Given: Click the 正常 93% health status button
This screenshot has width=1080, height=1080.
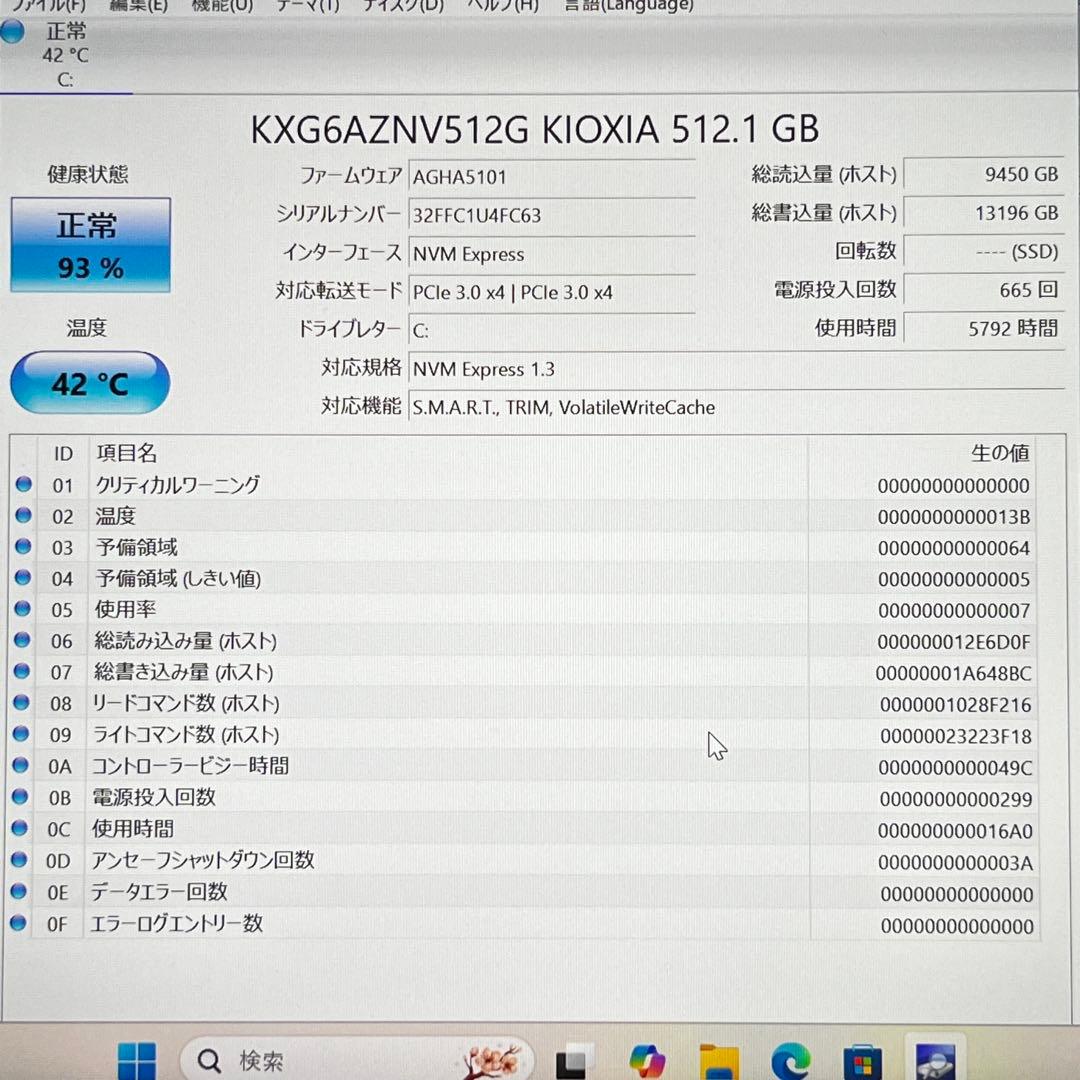Looking at the screenshot, I should [x=90, y=245].
